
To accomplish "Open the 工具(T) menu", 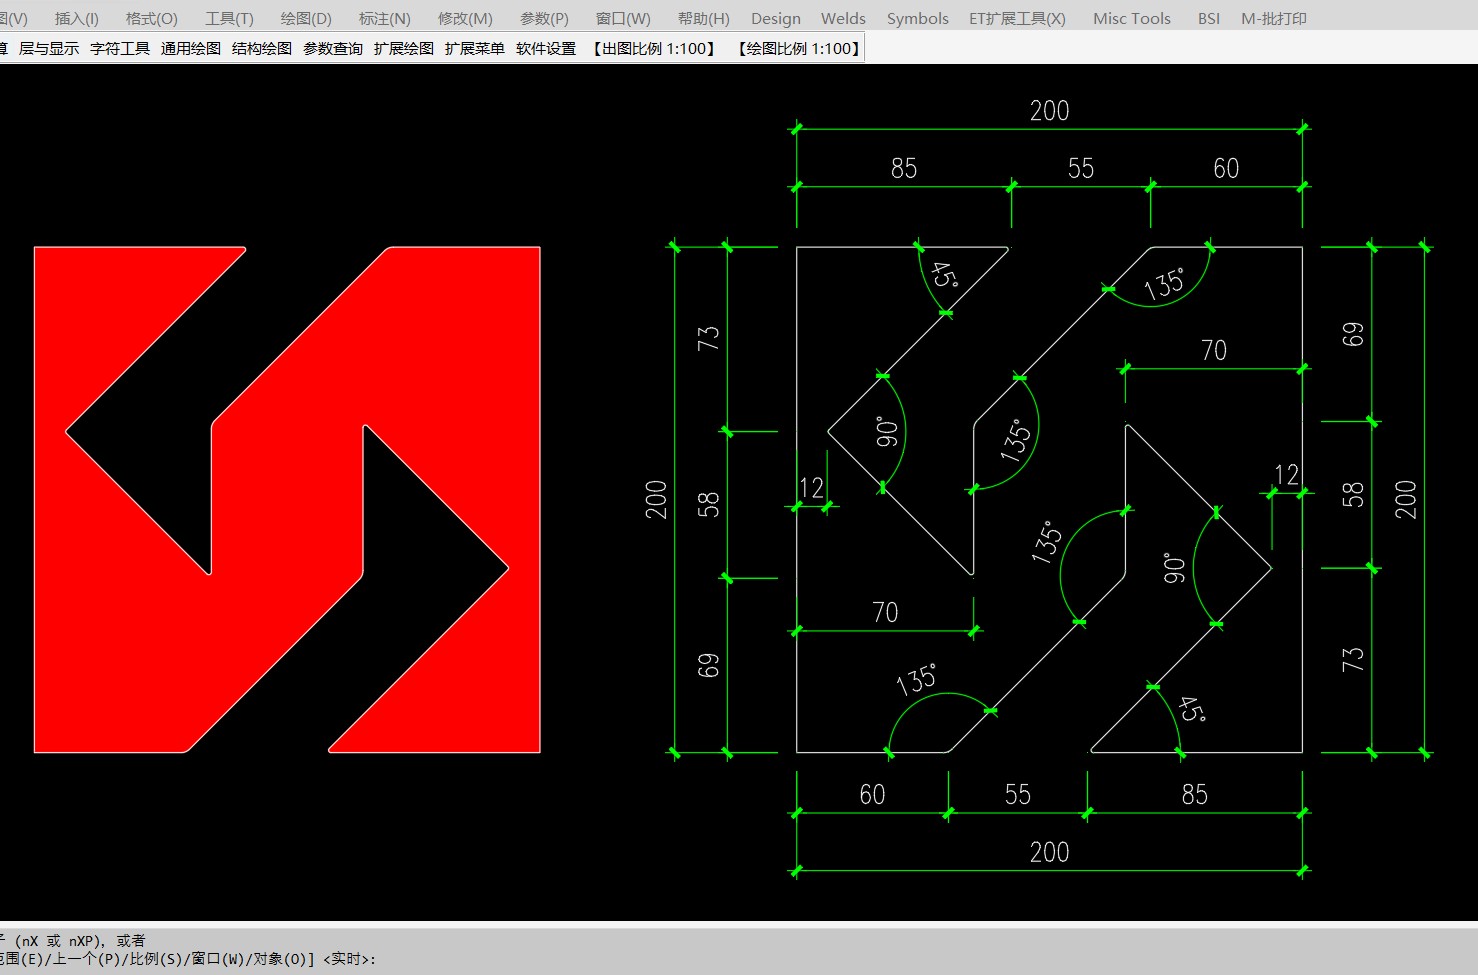I will pos(229,18).
